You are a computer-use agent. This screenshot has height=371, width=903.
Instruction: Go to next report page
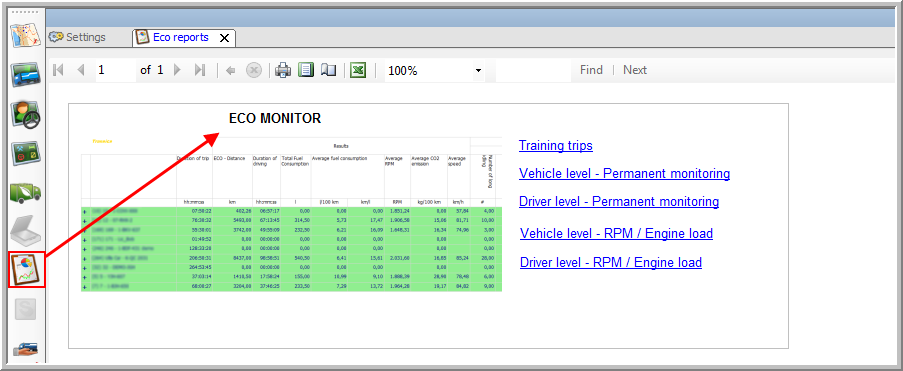pyautogui.click(x=177, y=70)
